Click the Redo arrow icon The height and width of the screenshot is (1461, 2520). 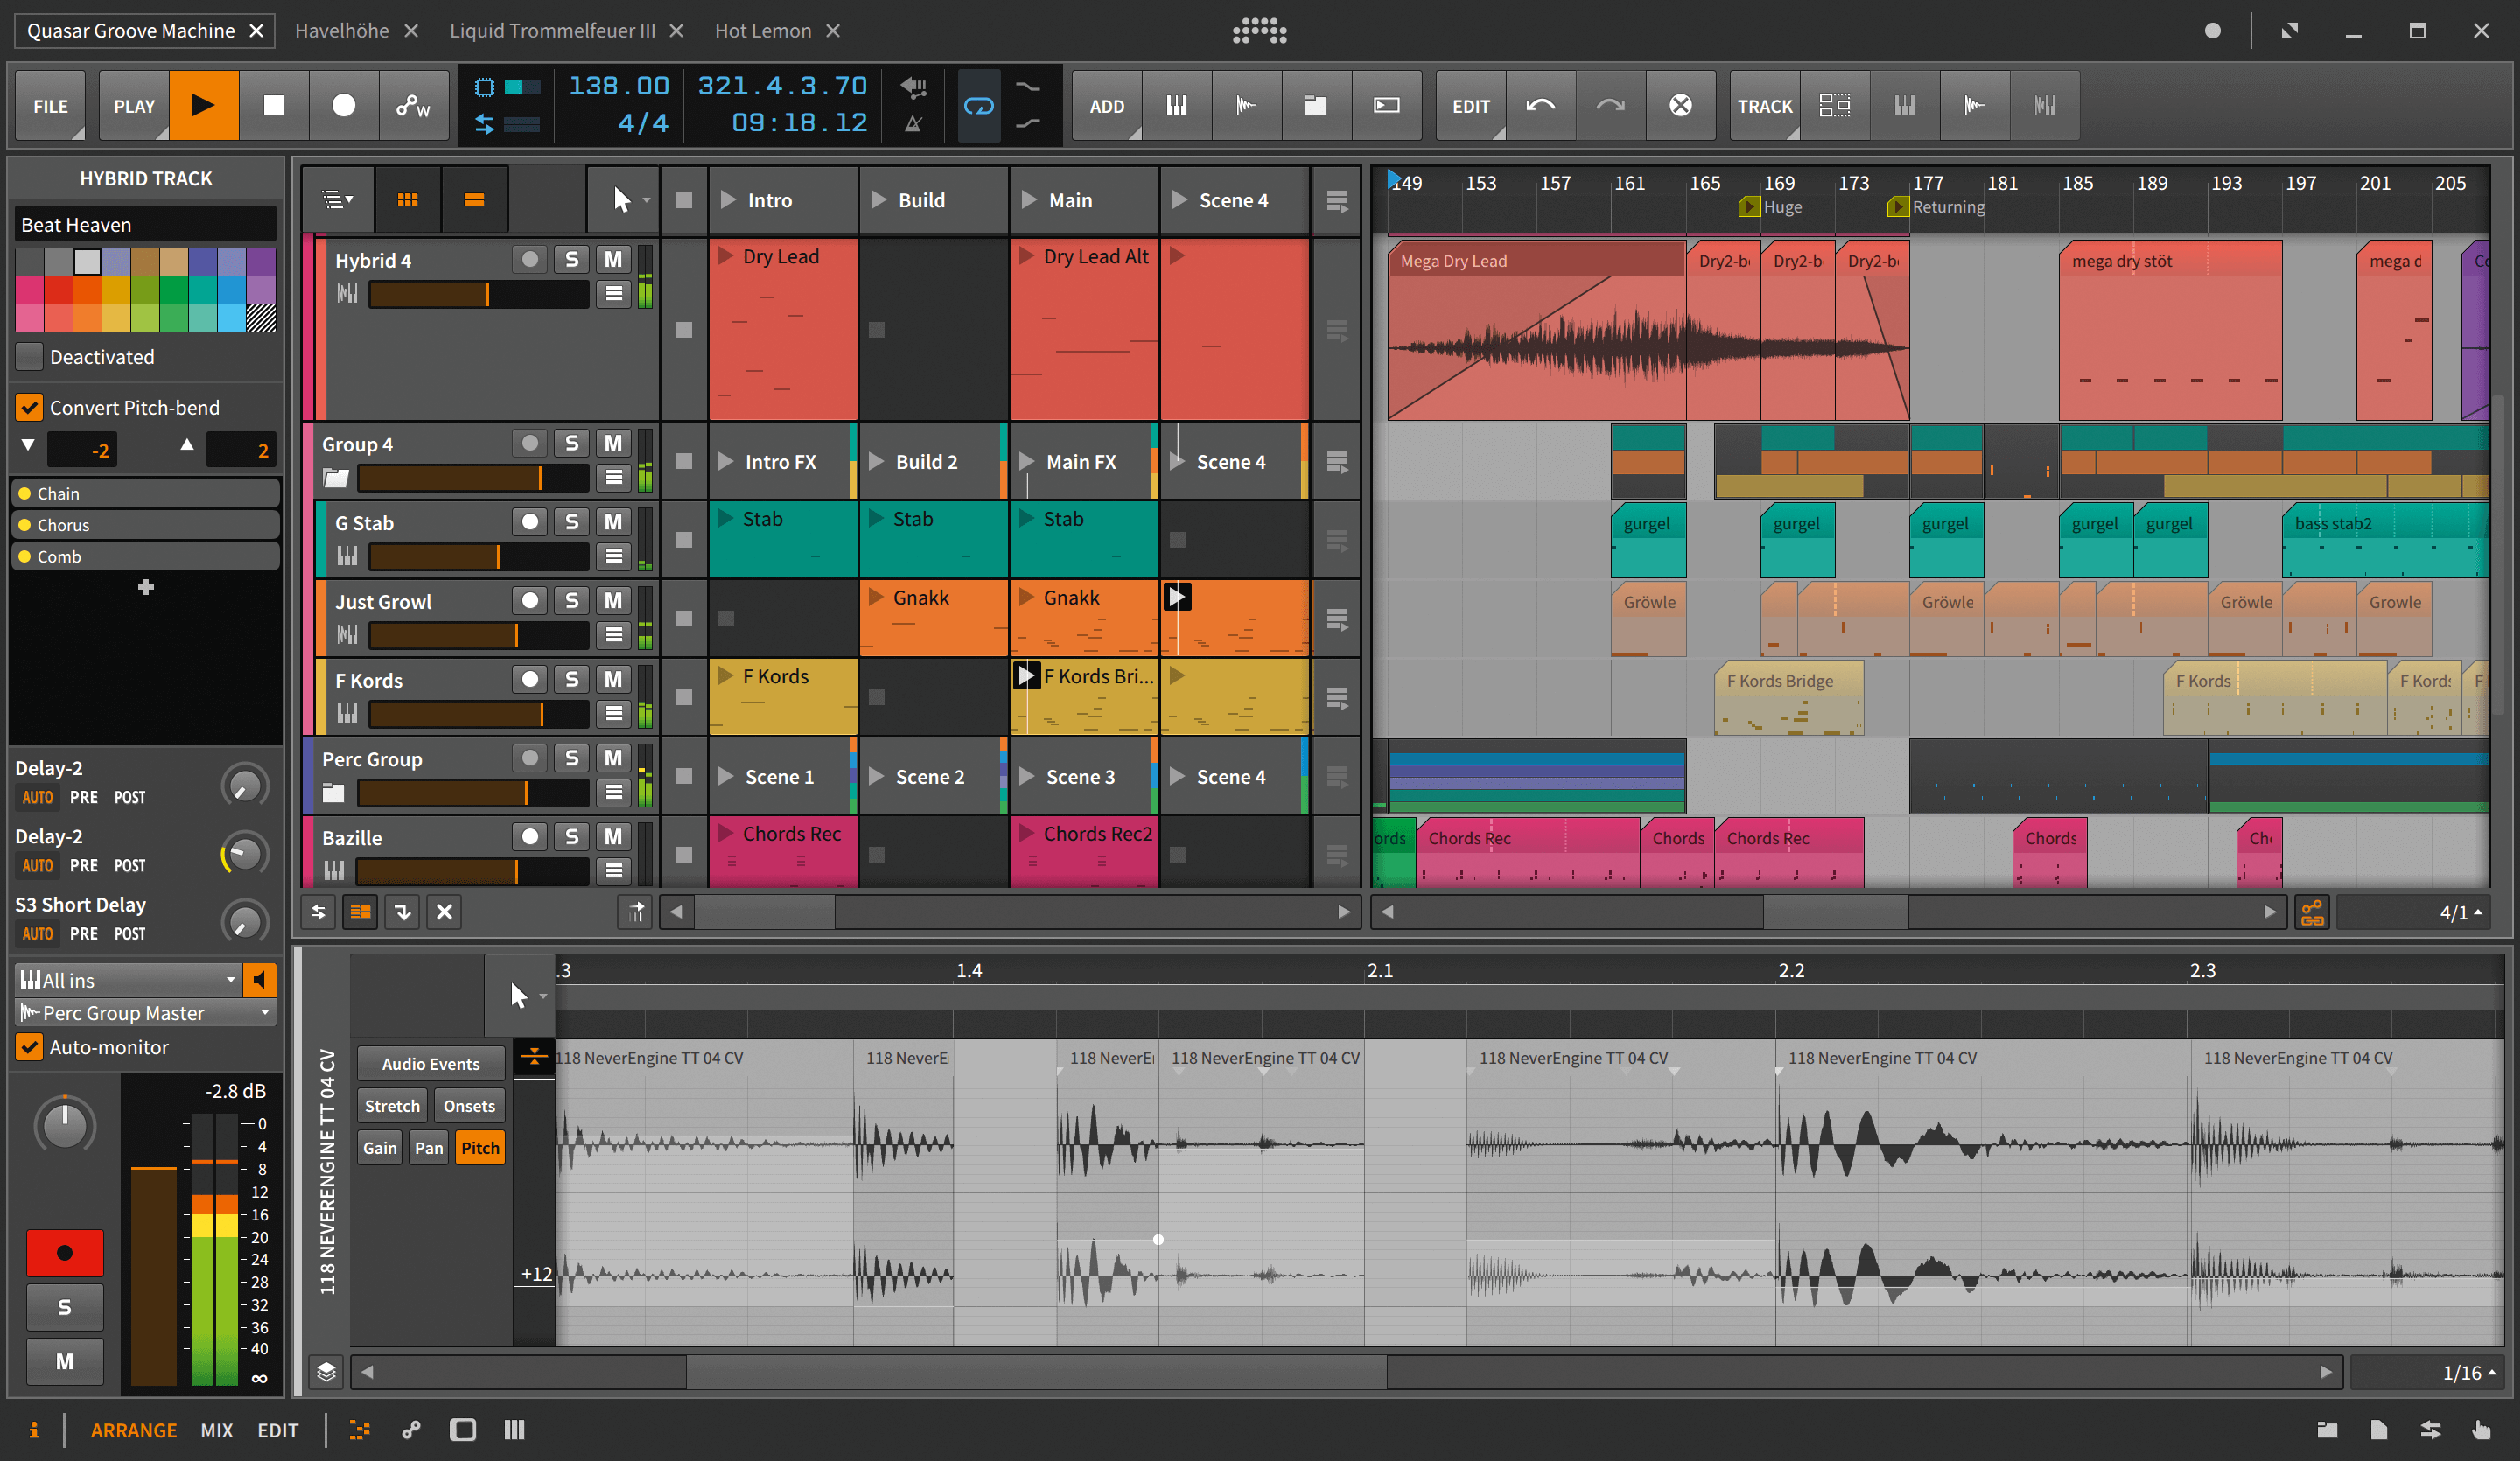coord(1610,105)
